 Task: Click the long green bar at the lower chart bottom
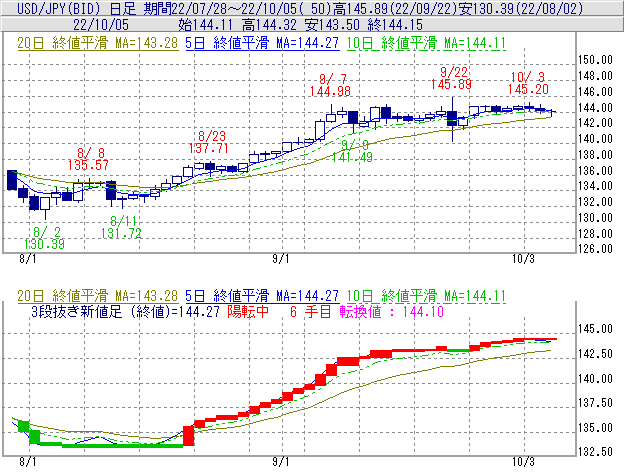point(123,446)
